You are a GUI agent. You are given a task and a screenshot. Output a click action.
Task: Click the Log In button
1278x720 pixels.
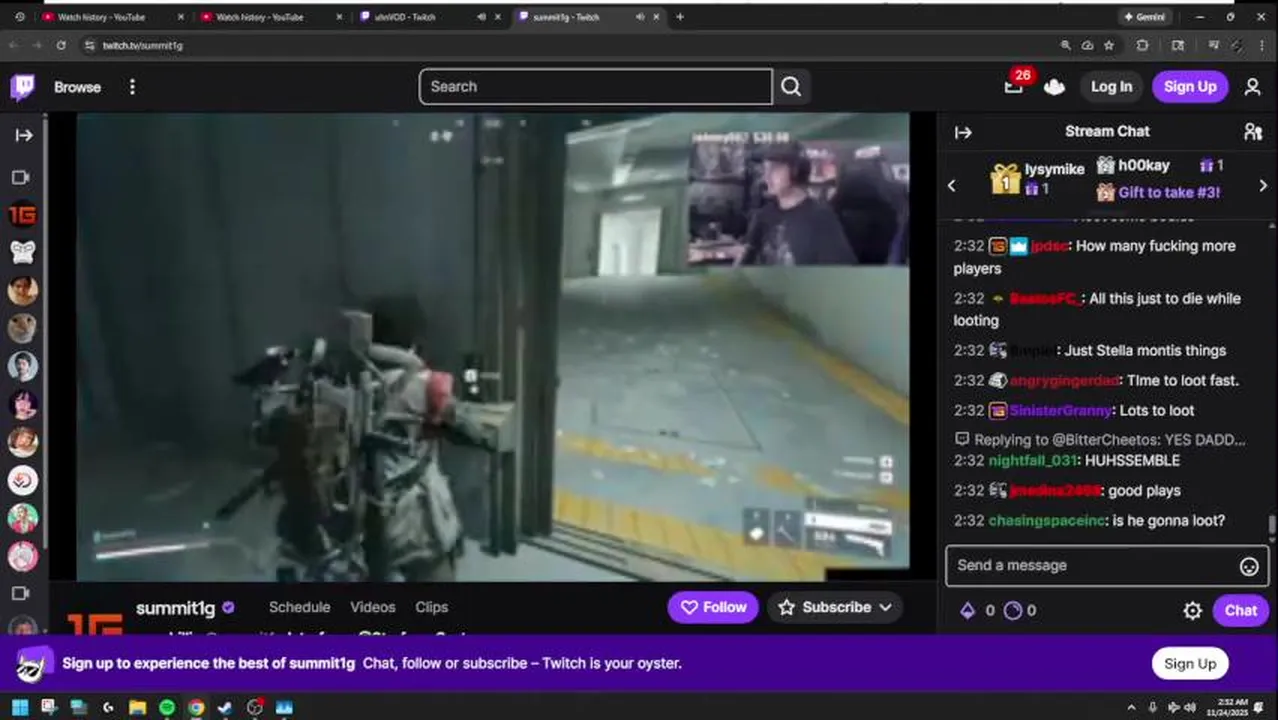[1111, 87]
